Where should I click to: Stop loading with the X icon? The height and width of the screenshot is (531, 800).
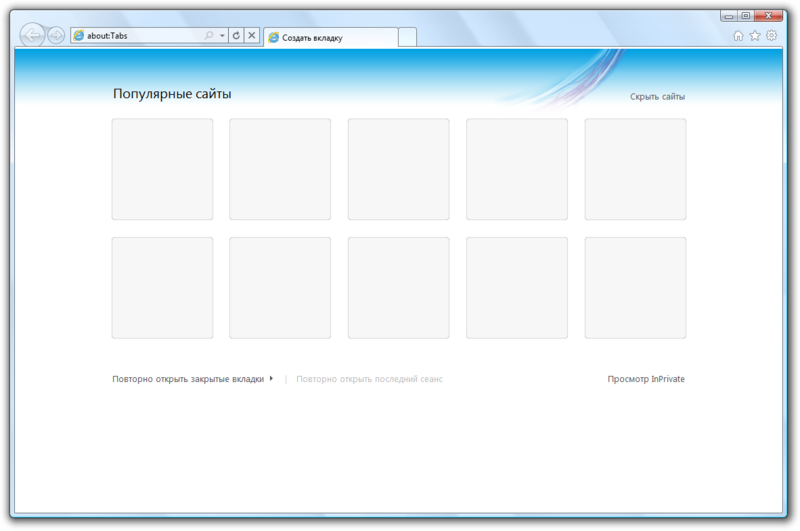tap(252, 35)
